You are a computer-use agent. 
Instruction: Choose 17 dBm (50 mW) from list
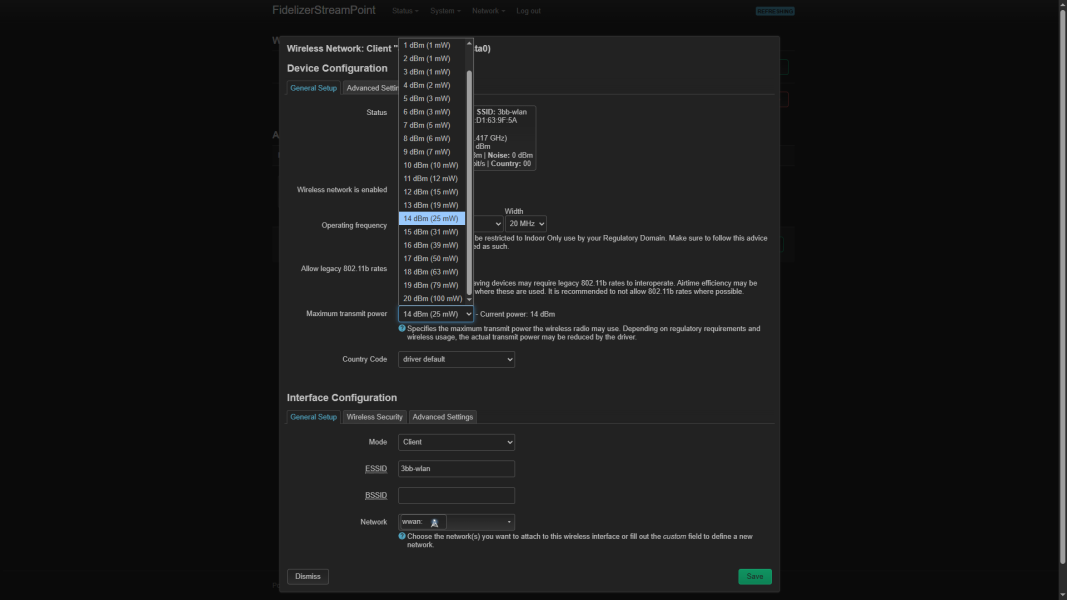coord(432,258)
